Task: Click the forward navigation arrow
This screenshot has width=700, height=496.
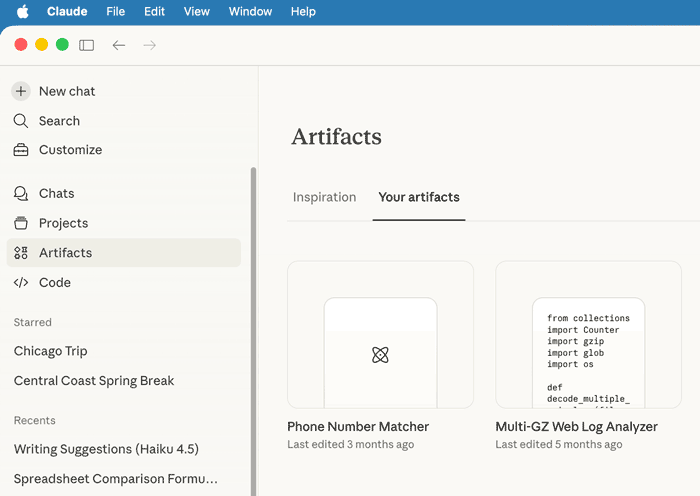Action: (150, 45)
